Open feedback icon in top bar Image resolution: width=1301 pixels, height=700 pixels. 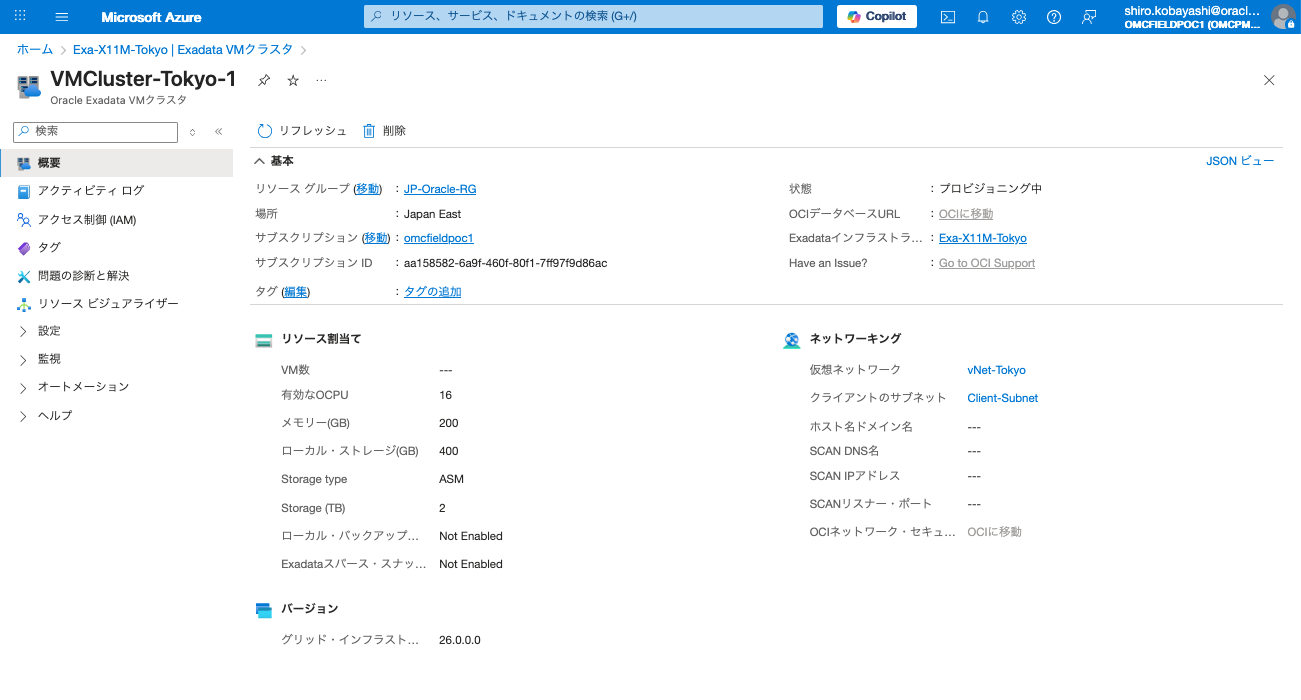[1089, 17]
